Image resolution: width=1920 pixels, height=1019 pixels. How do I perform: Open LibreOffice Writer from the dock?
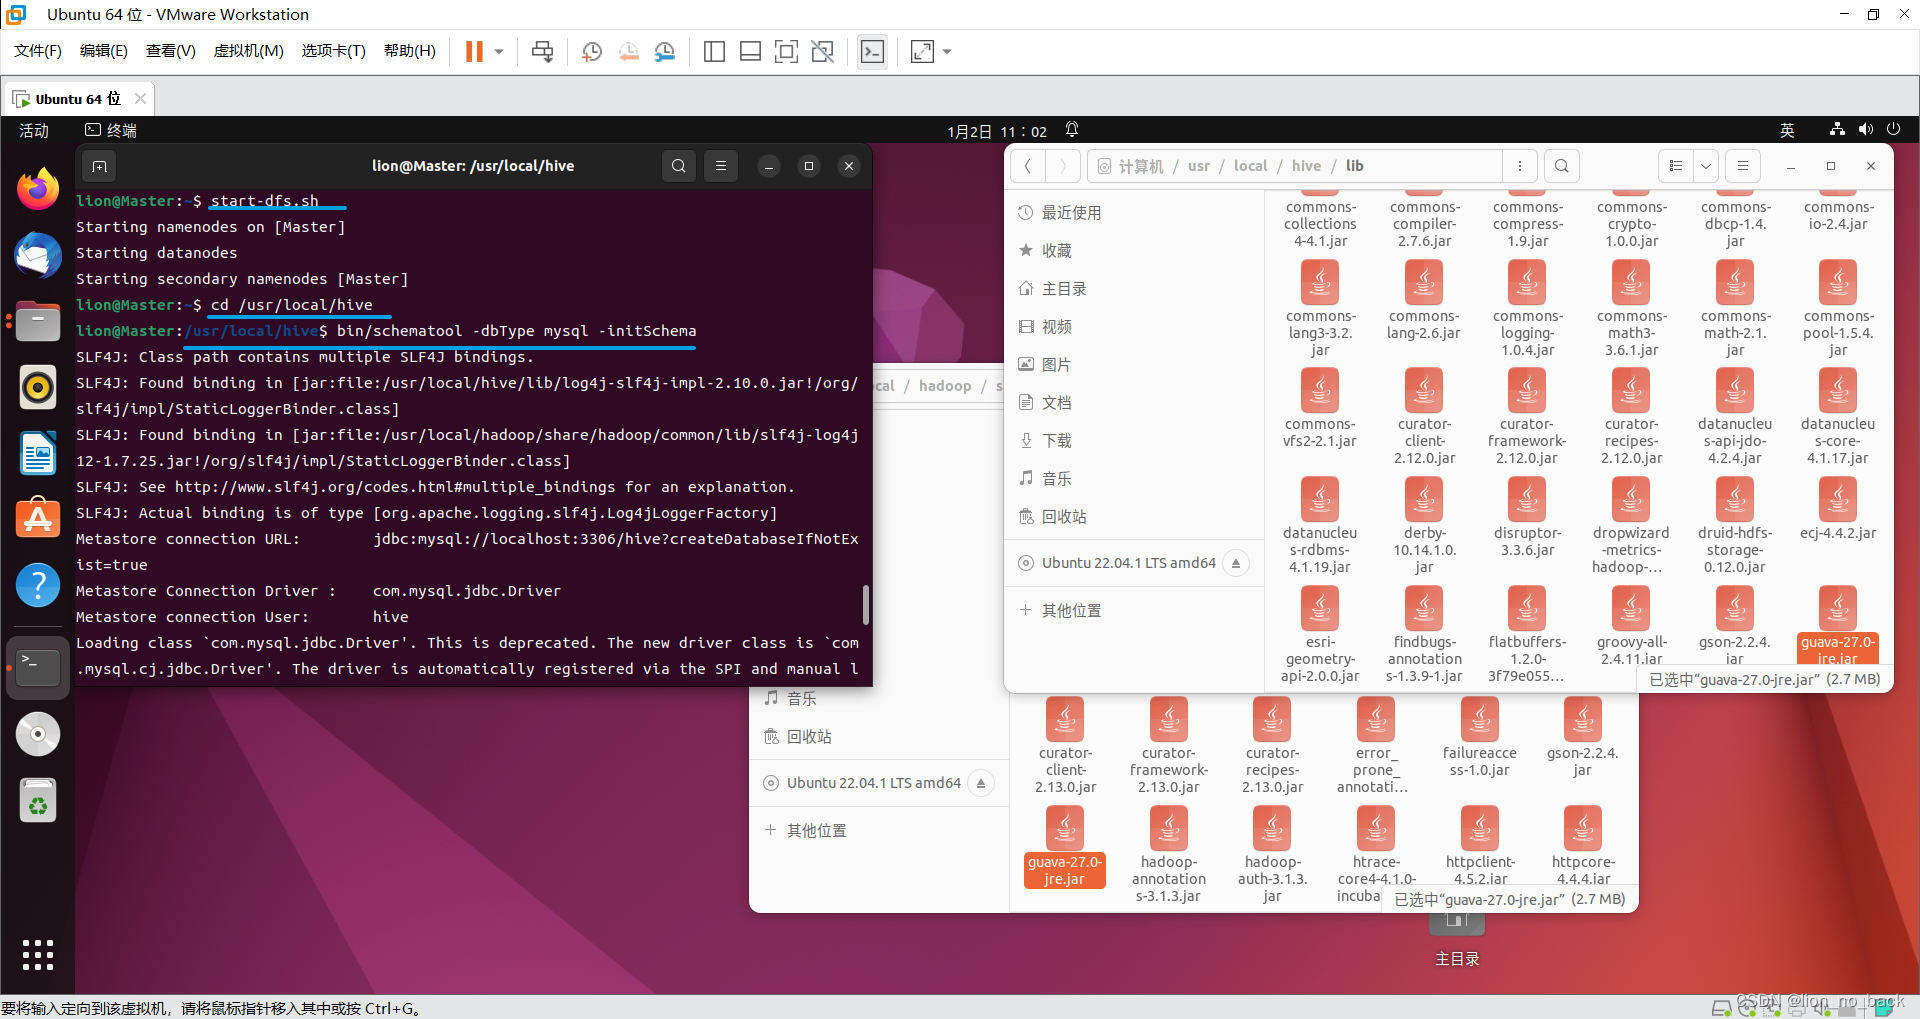[x=38, y=453]
